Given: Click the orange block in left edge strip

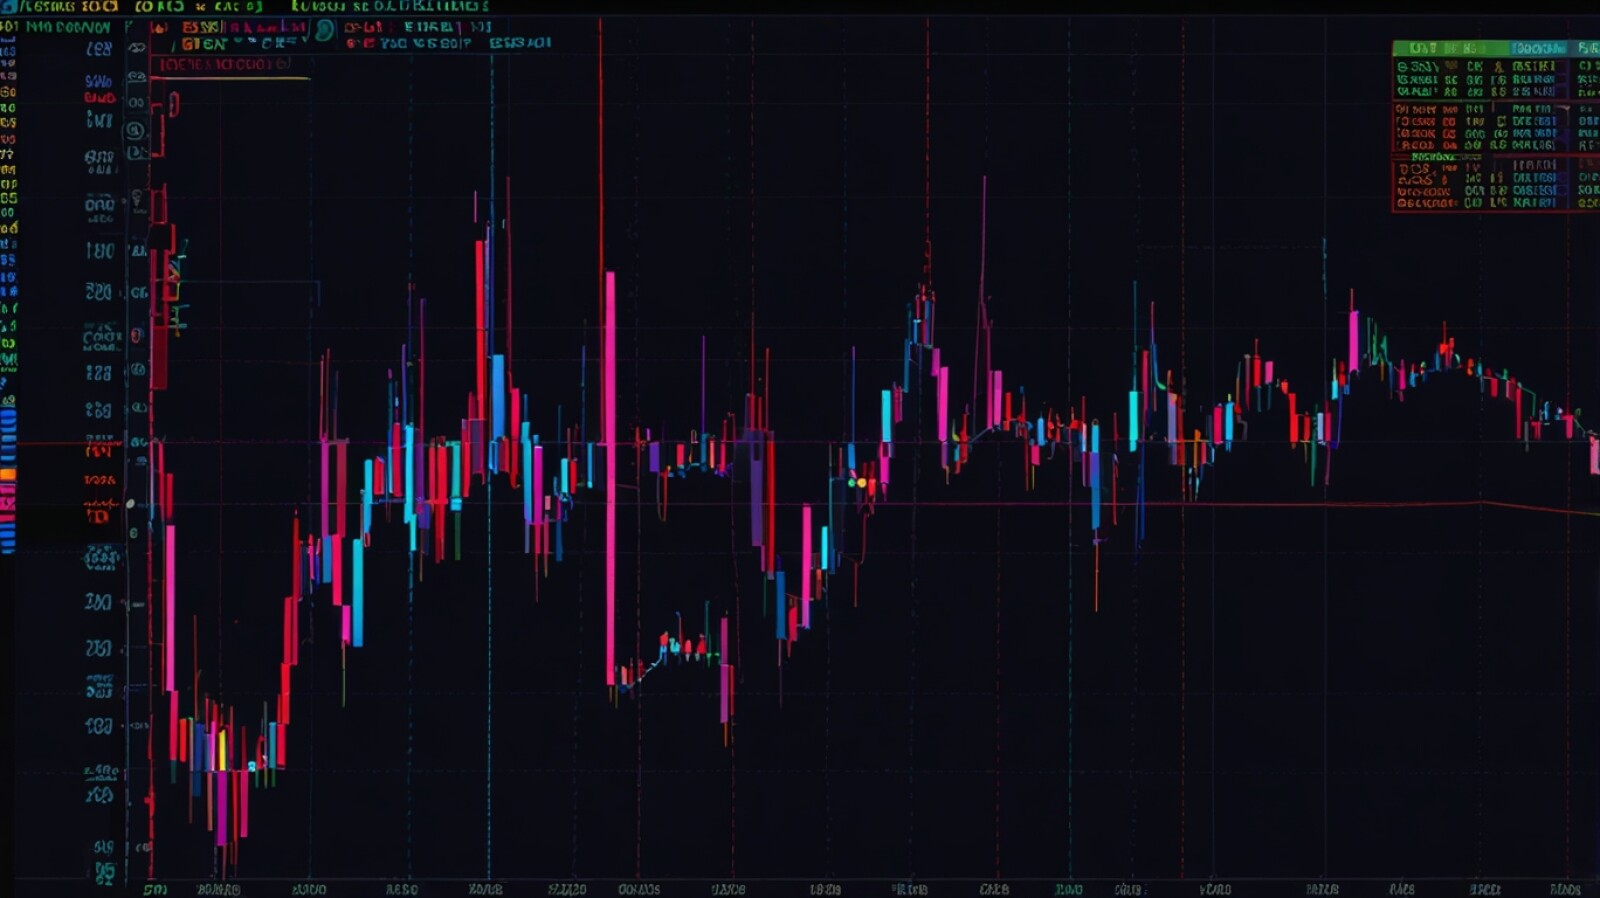Looking at the screenshot, I should (8, 475).
